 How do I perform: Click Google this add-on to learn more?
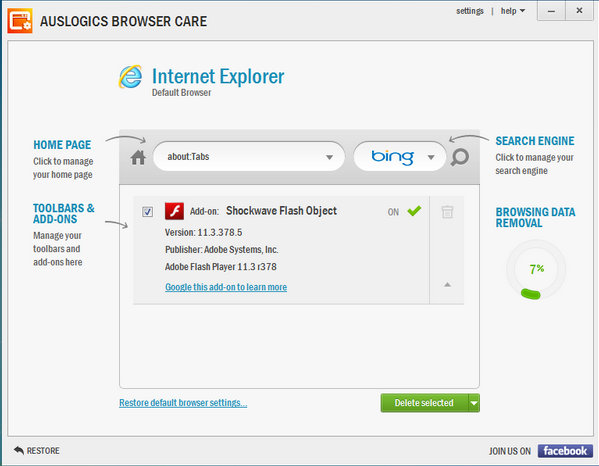(x=226, y=287)
